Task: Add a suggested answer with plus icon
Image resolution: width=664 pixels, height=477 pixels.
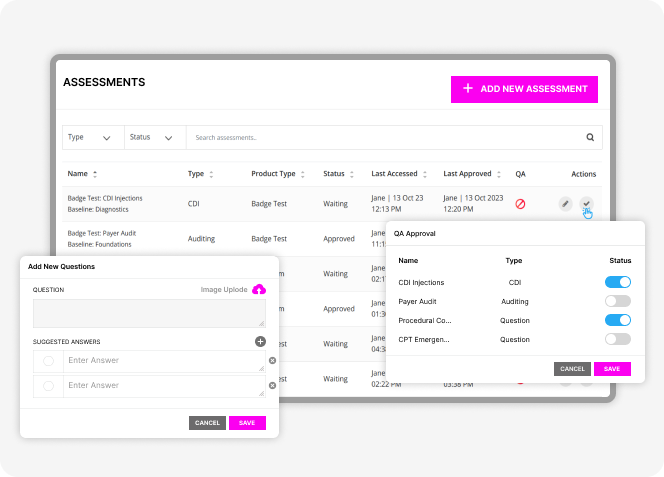Action: pos(260,342)
